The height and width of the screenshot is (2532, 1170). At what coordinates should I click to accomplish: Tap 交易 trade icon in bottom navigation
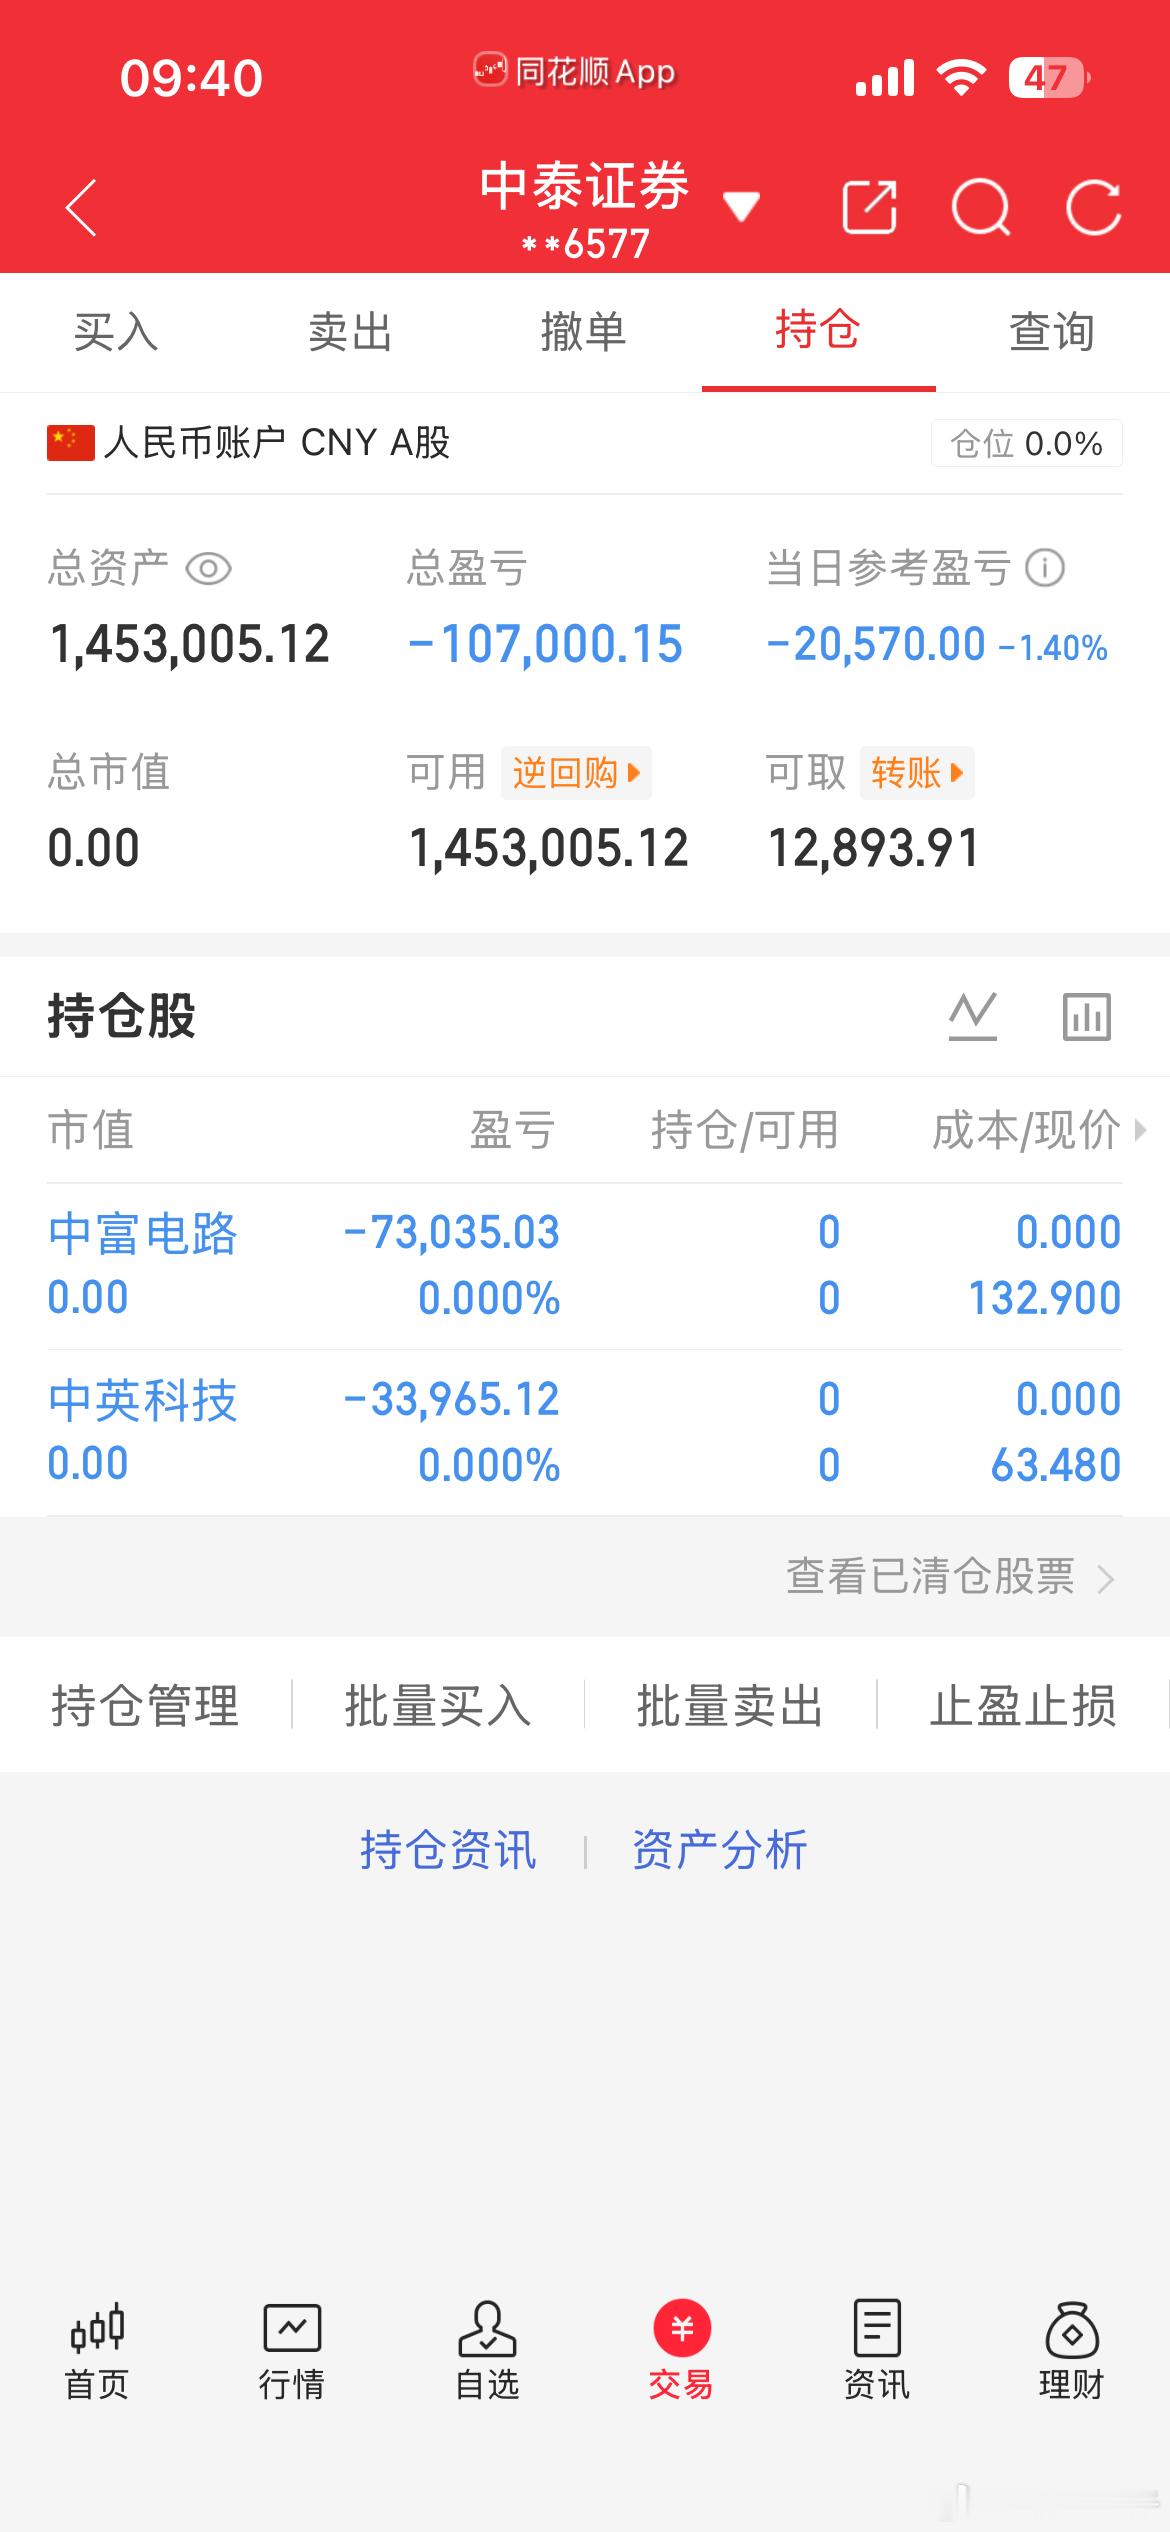click(682, 2350)
